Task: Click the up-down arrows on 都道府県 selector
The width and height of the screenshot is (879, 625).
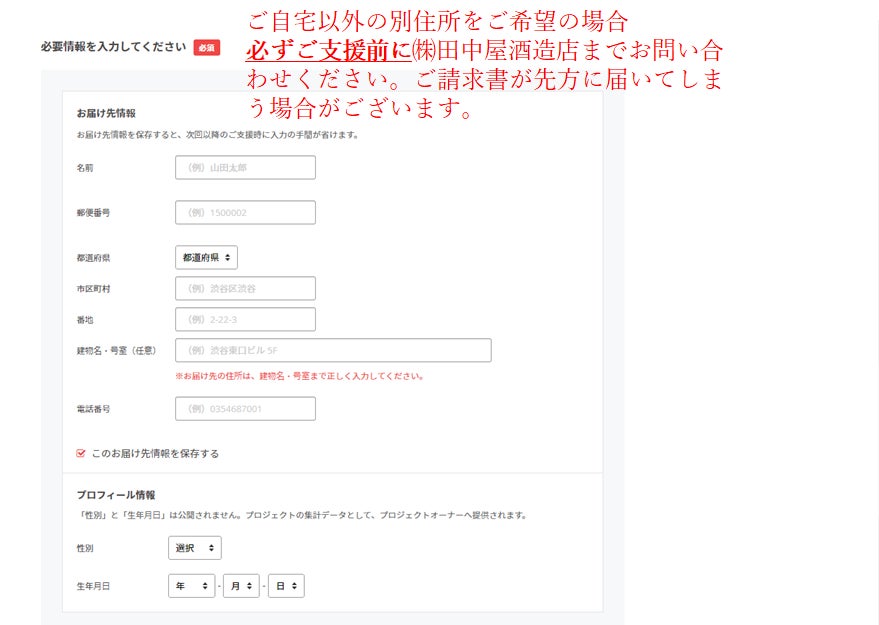Action: pos(228,258)
